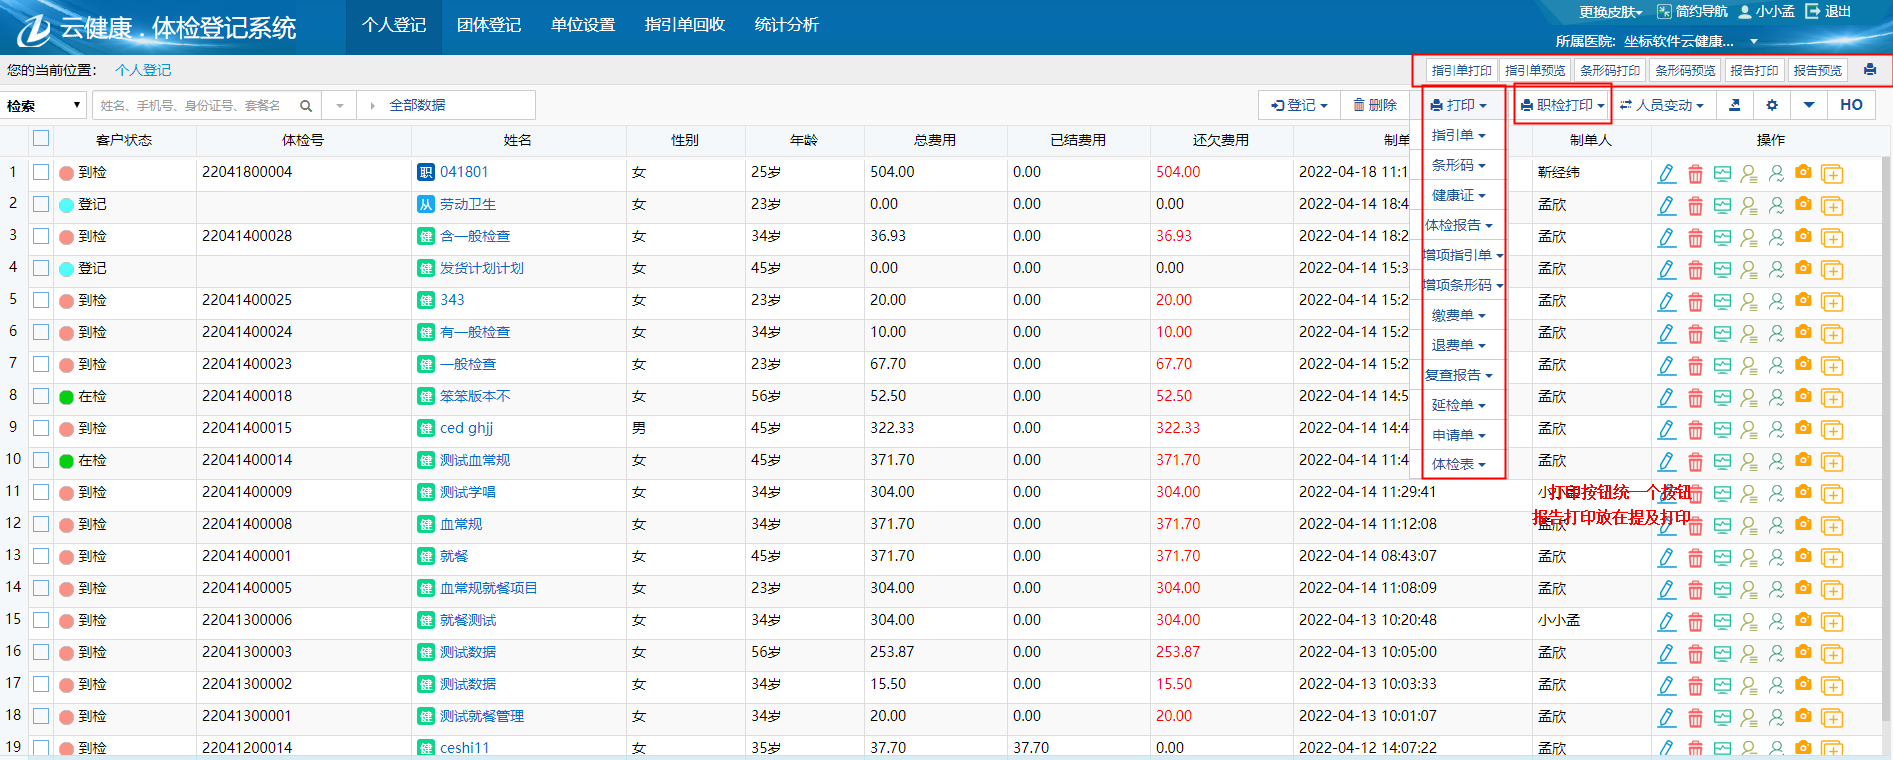Expand the 职检打印 dropdown

point(1562,105)
